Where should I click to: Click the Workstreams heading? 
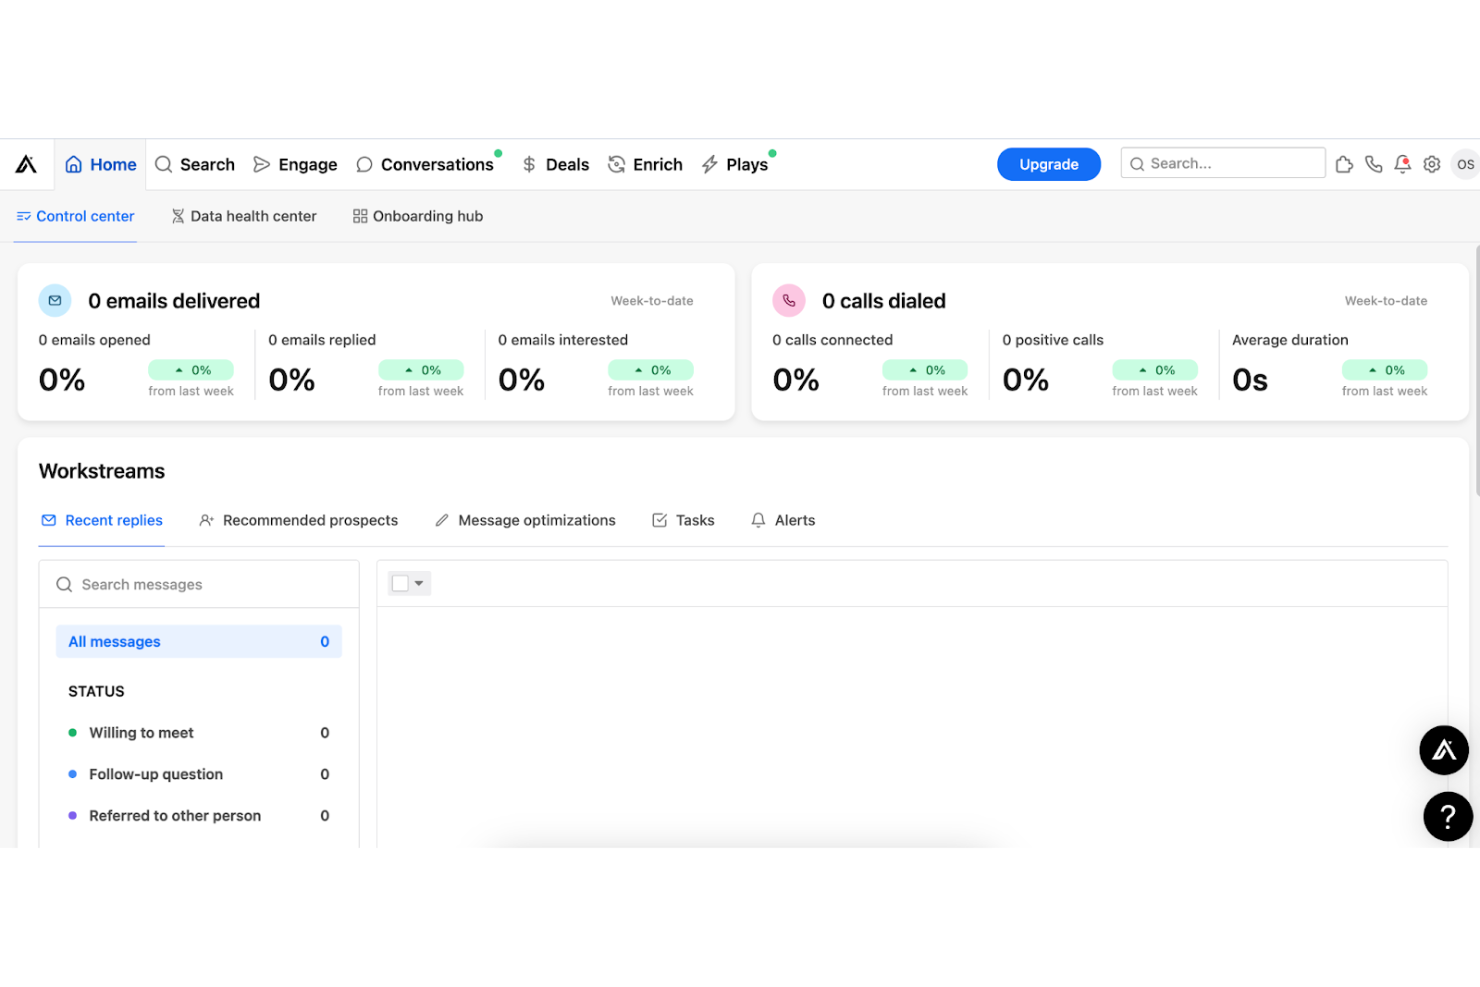pyautogui.click(x=102, y=471)
